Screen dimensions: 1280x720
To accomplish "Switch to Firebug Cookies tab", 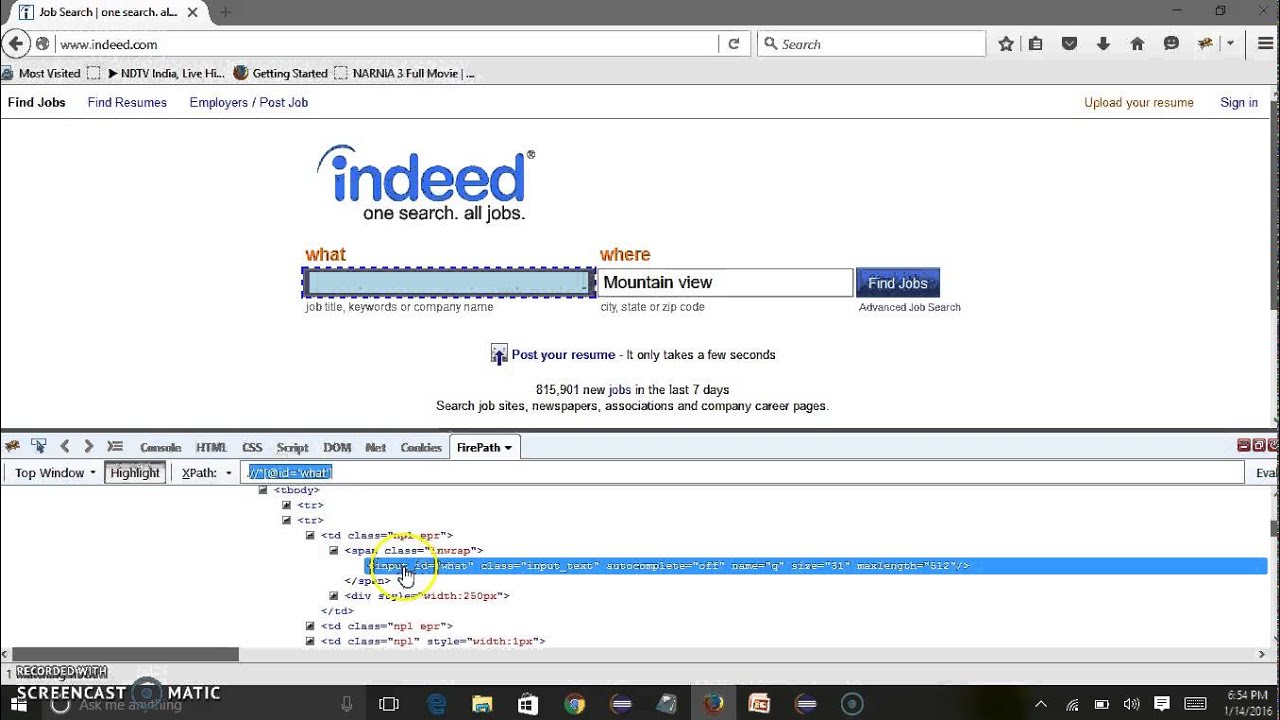I will [x=421, y=448].
